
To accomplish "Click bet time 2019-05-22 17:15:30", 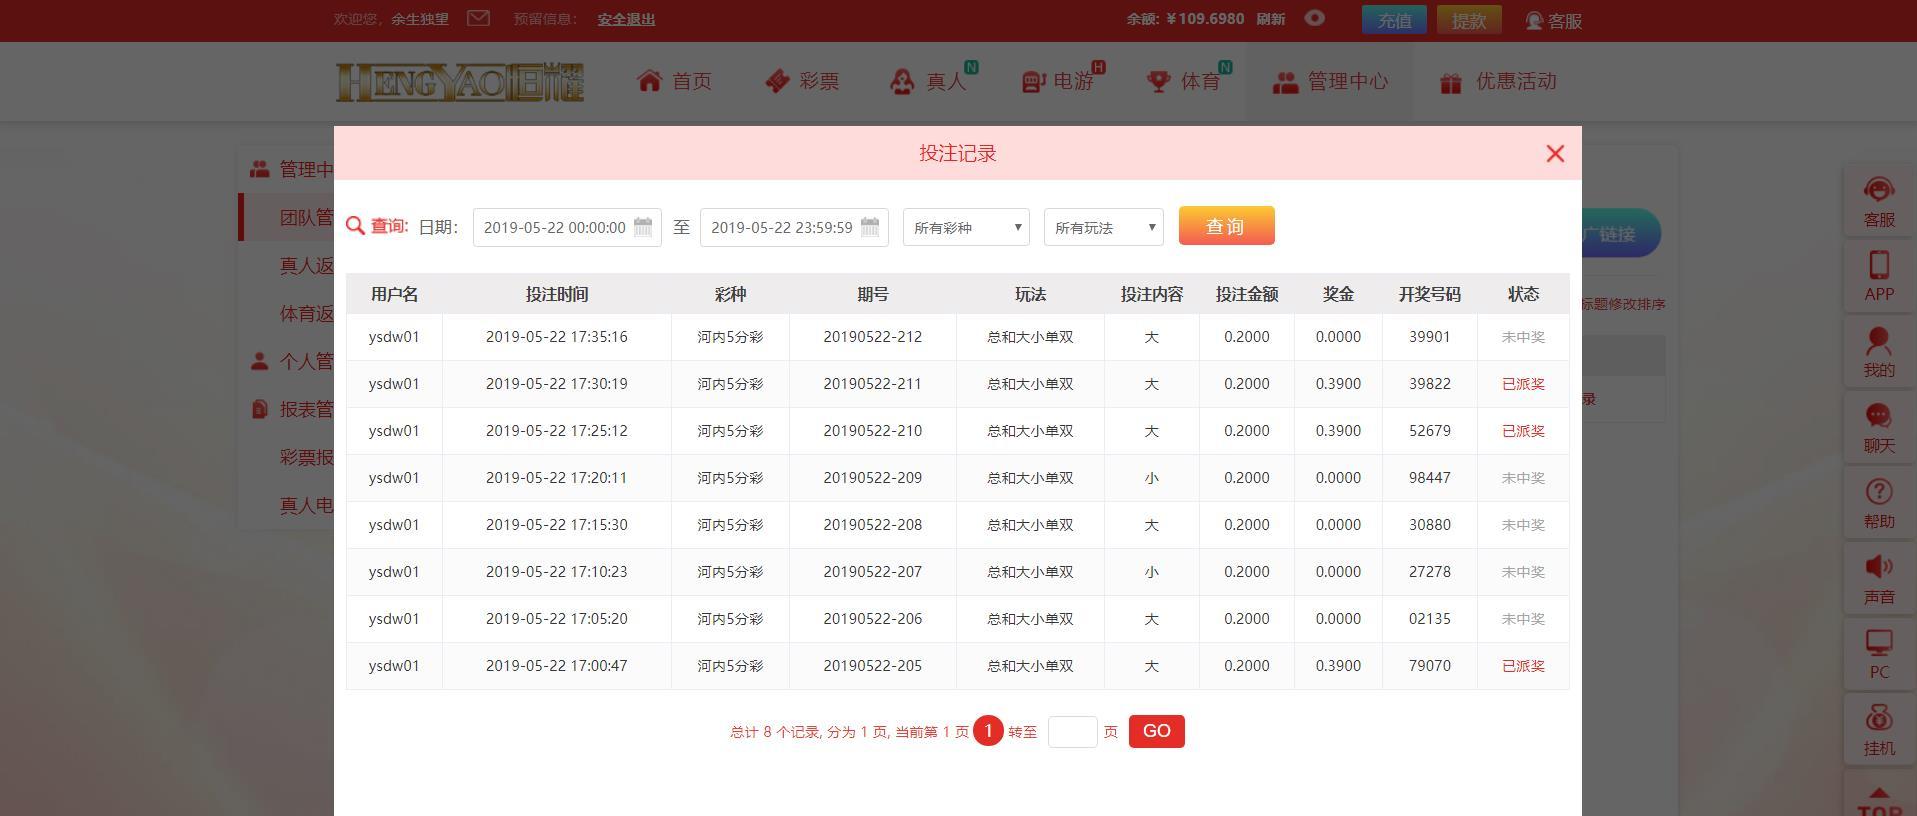I will tap(557, 525).
